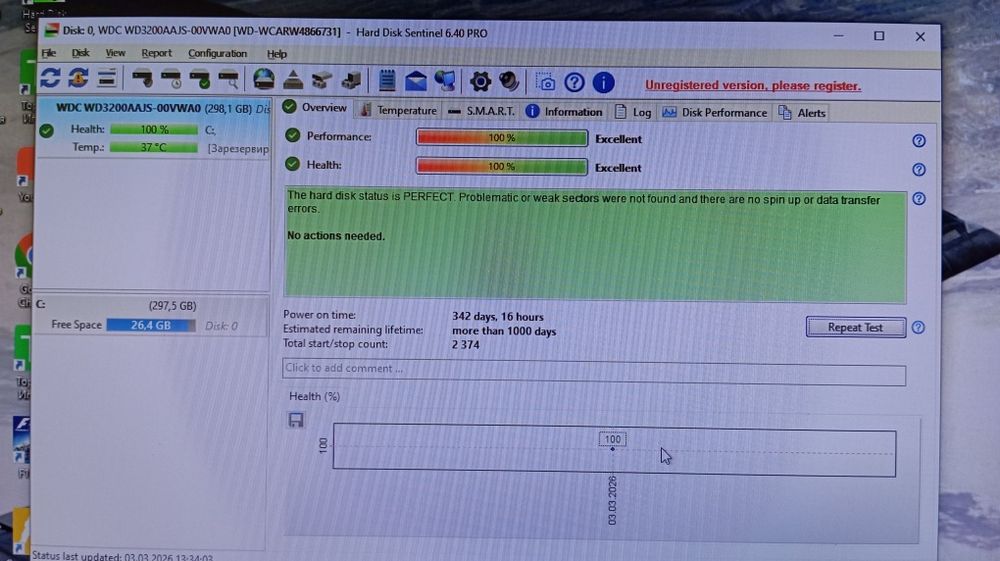
Task: Click the '2 374' start/stop count value
Action: 466,345
